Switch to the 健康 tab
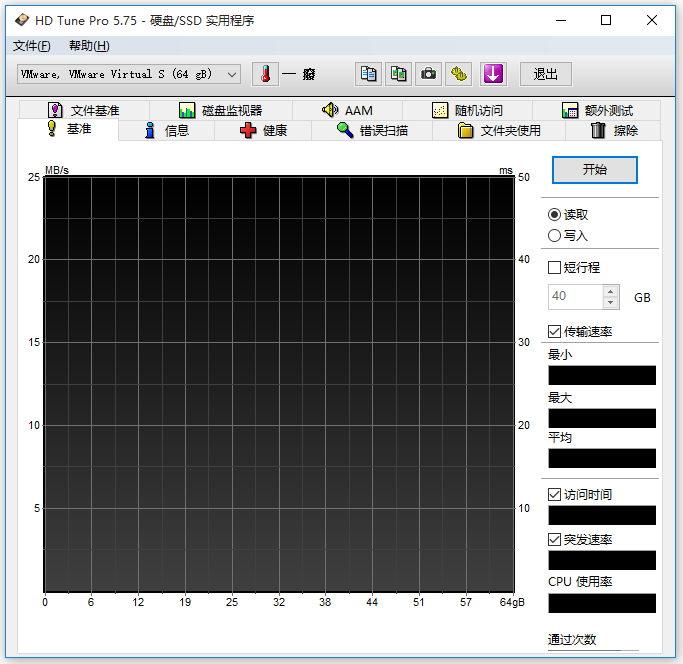 263,130
